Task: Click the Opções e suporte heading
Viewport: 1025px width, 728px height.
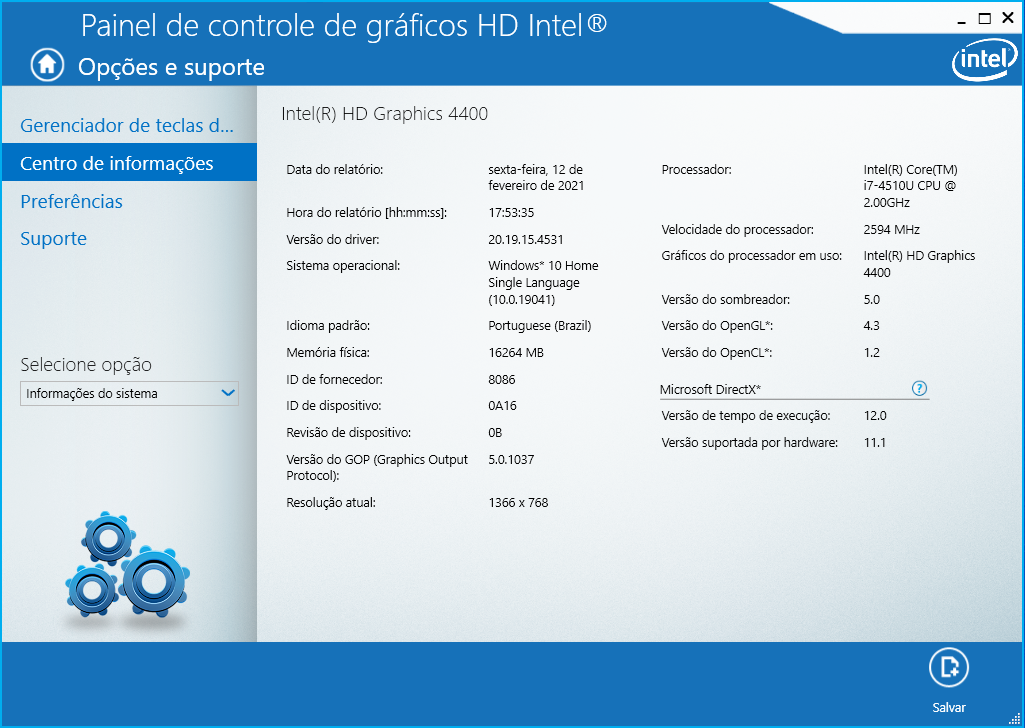Action: click(x=171, y=67)
